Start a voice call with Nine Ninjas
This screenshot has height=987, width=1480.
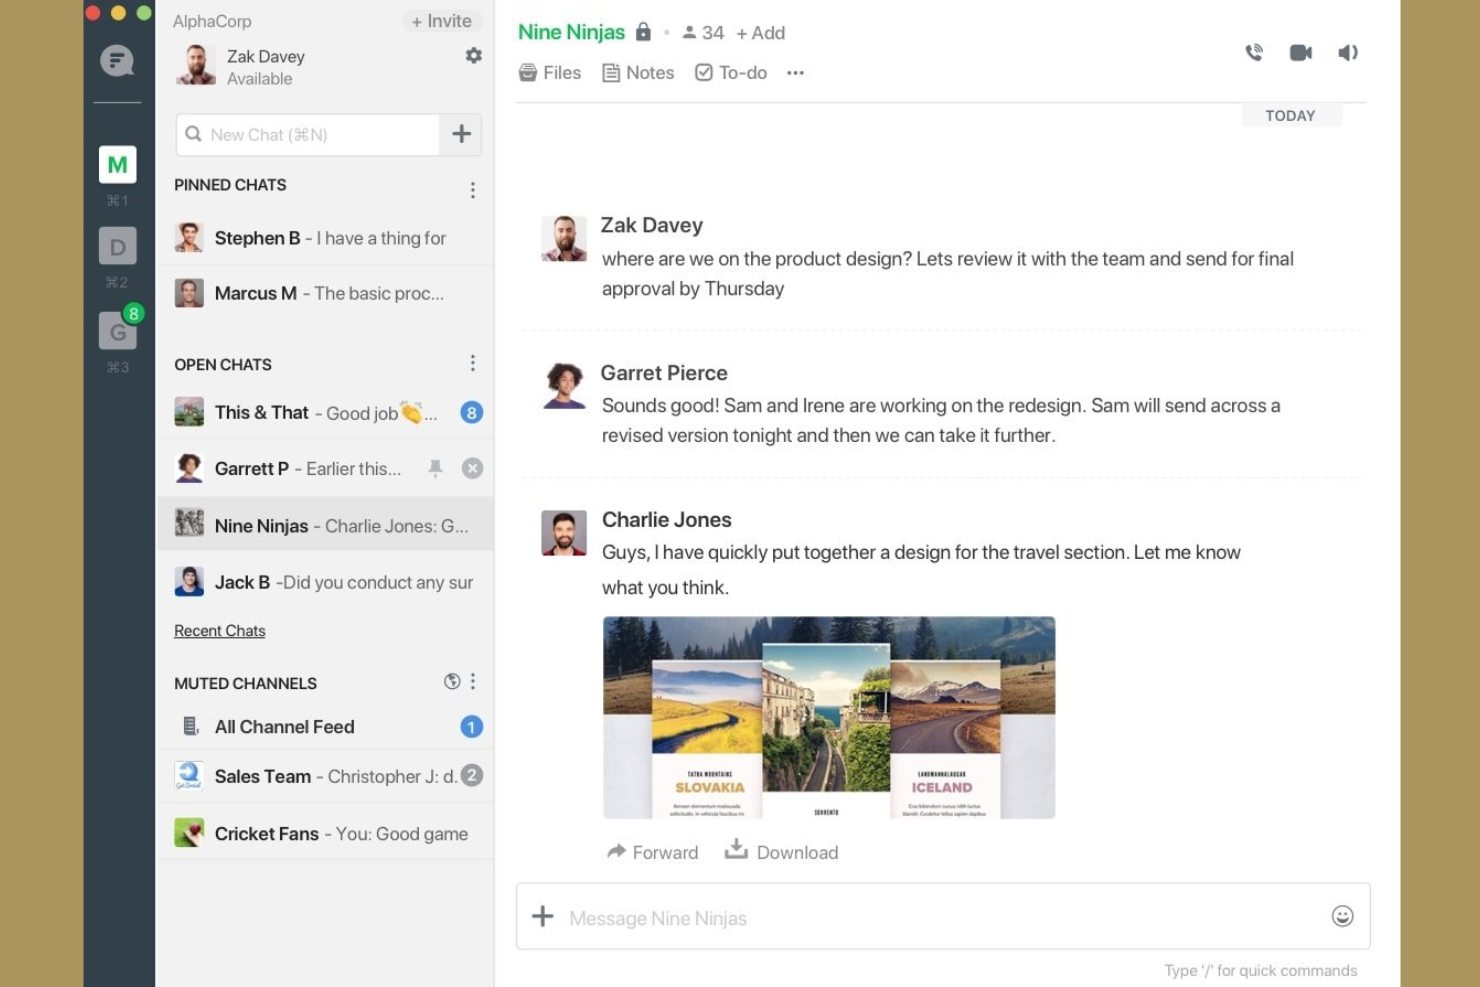(x=1253, y=52)
